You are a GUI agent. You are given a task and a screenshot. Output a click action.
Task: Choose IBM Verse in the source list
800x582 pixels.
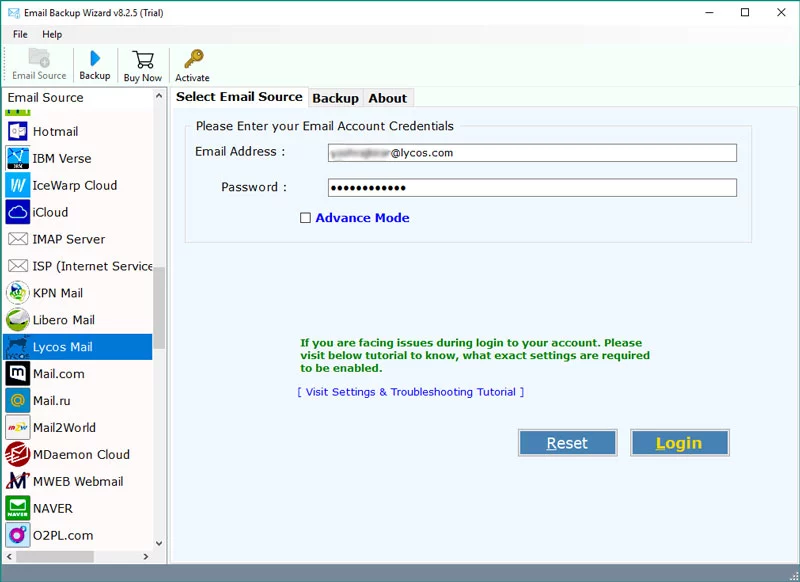(x=61, y=158)
